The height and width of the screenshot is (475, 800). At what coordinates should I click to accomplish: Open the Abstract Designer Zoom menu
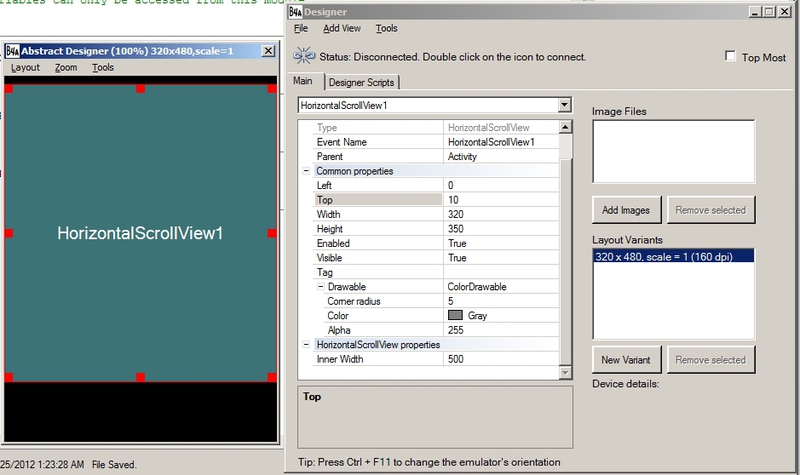coord(66,68)
